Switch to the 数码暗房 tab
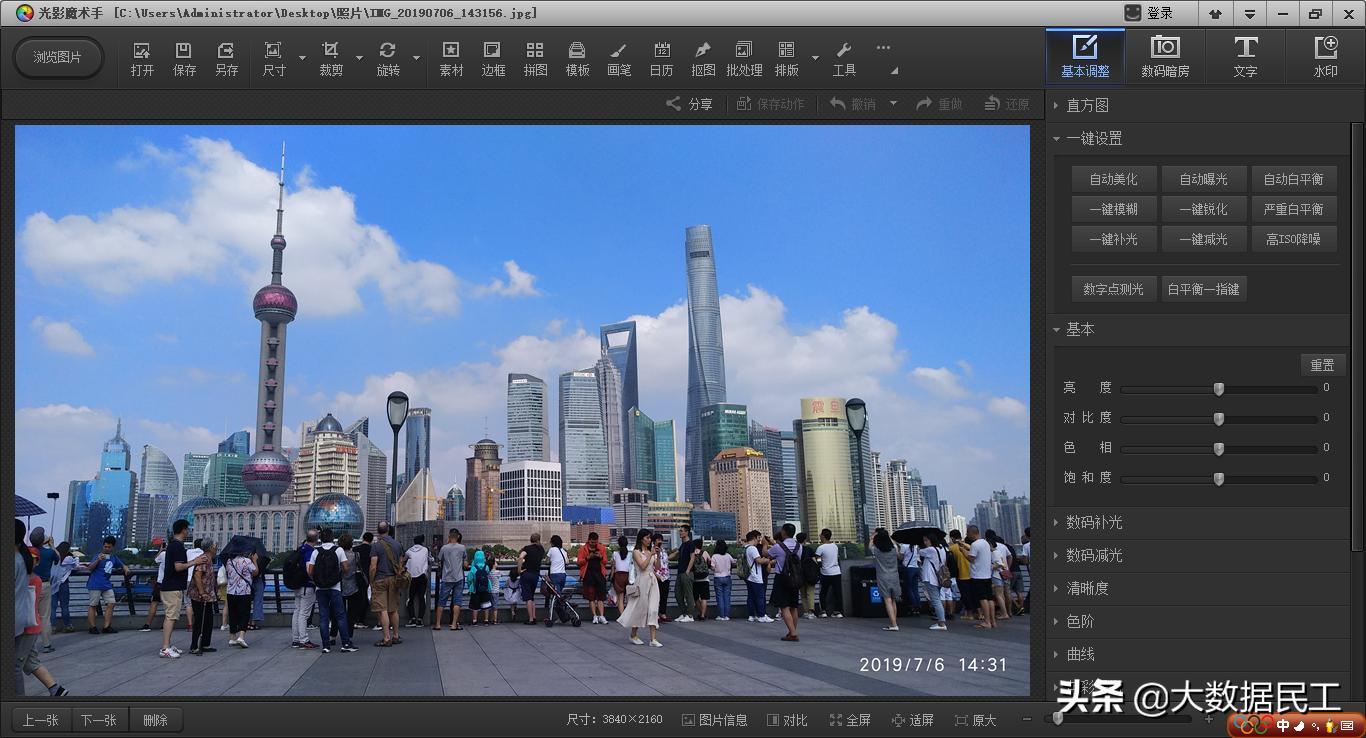Viewport: 1366px width, 738px height. pyautogui.click(x=1166, y=56)
